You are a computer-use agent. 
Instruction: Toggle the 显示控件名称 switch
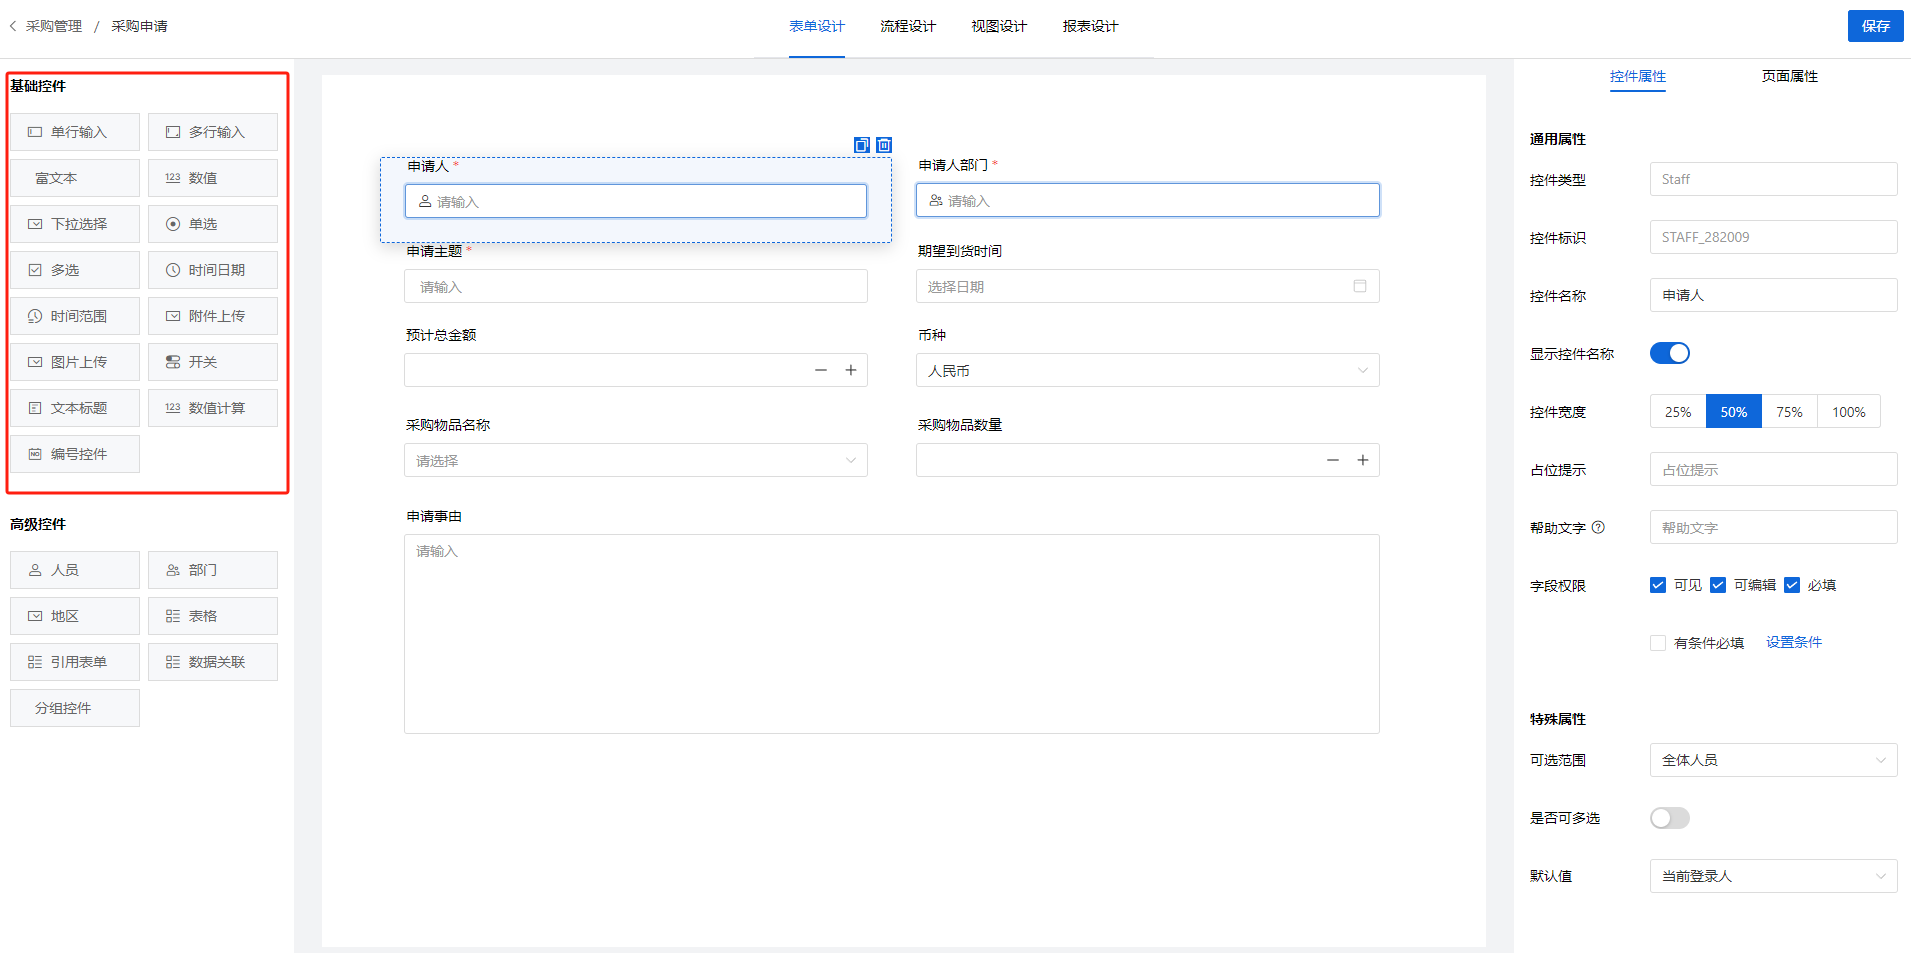click(1669, 353)
